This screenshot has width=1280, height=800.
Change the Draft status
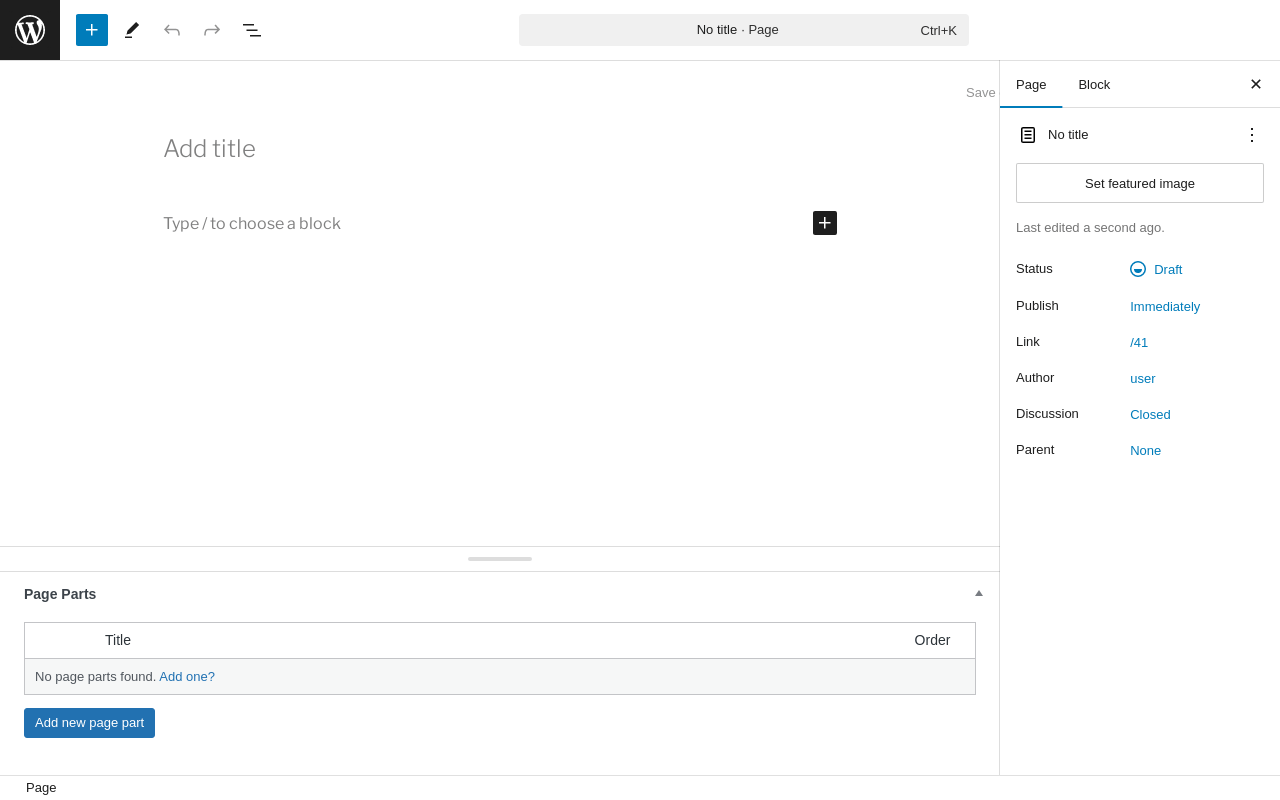click(x=1156, y=269)
